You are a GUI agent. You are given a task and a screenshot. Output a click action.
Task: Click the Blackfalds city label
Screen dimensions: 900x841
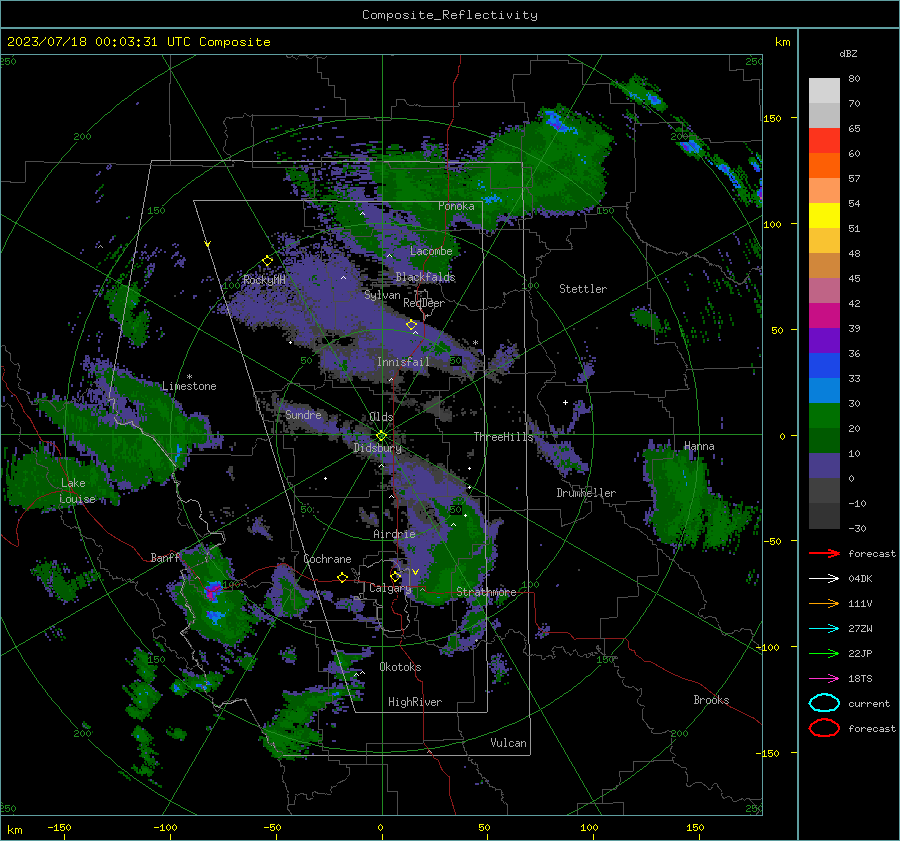point(425,277)
